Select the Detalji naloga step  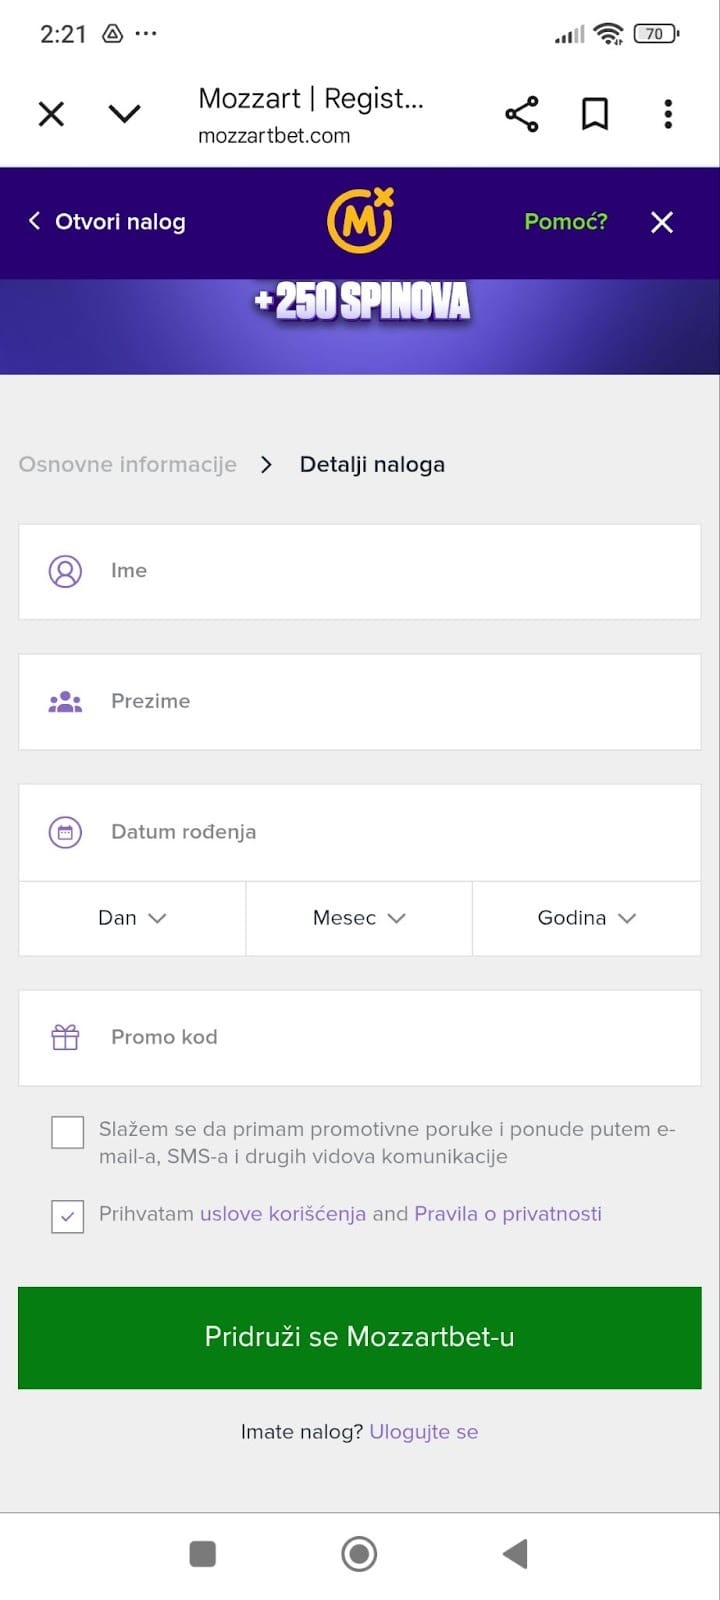tap(372, 464)
